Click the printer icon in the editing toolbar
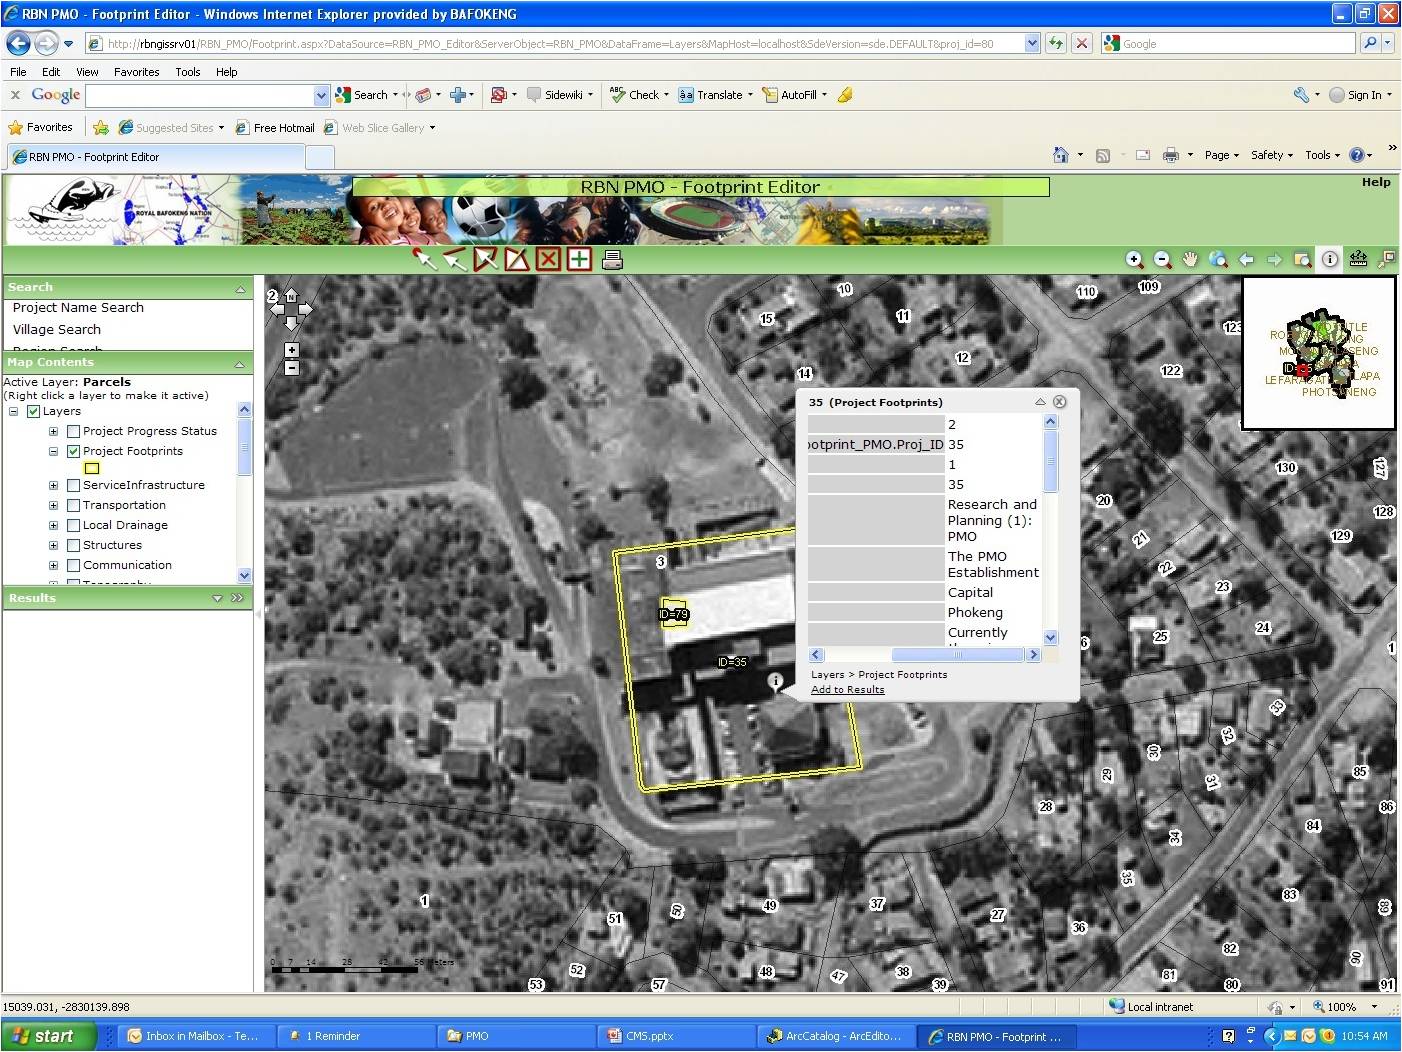 [x=613, y=260]
